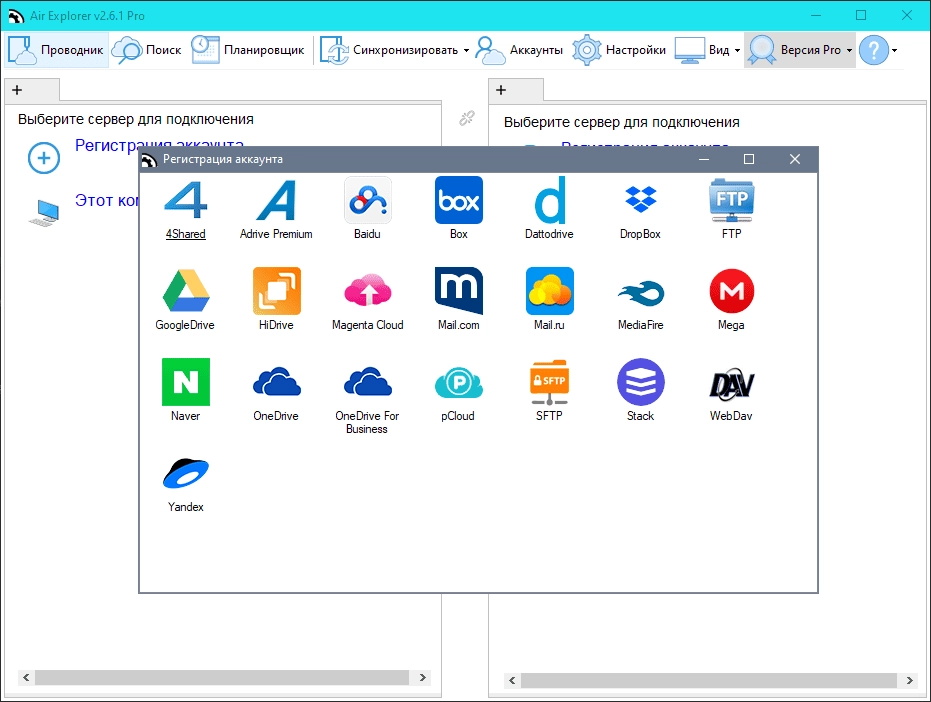The height and width of the screenshot is (702, 931).
Task: Expand the help dropdown arrow
Action: click(x=894, y=50)
